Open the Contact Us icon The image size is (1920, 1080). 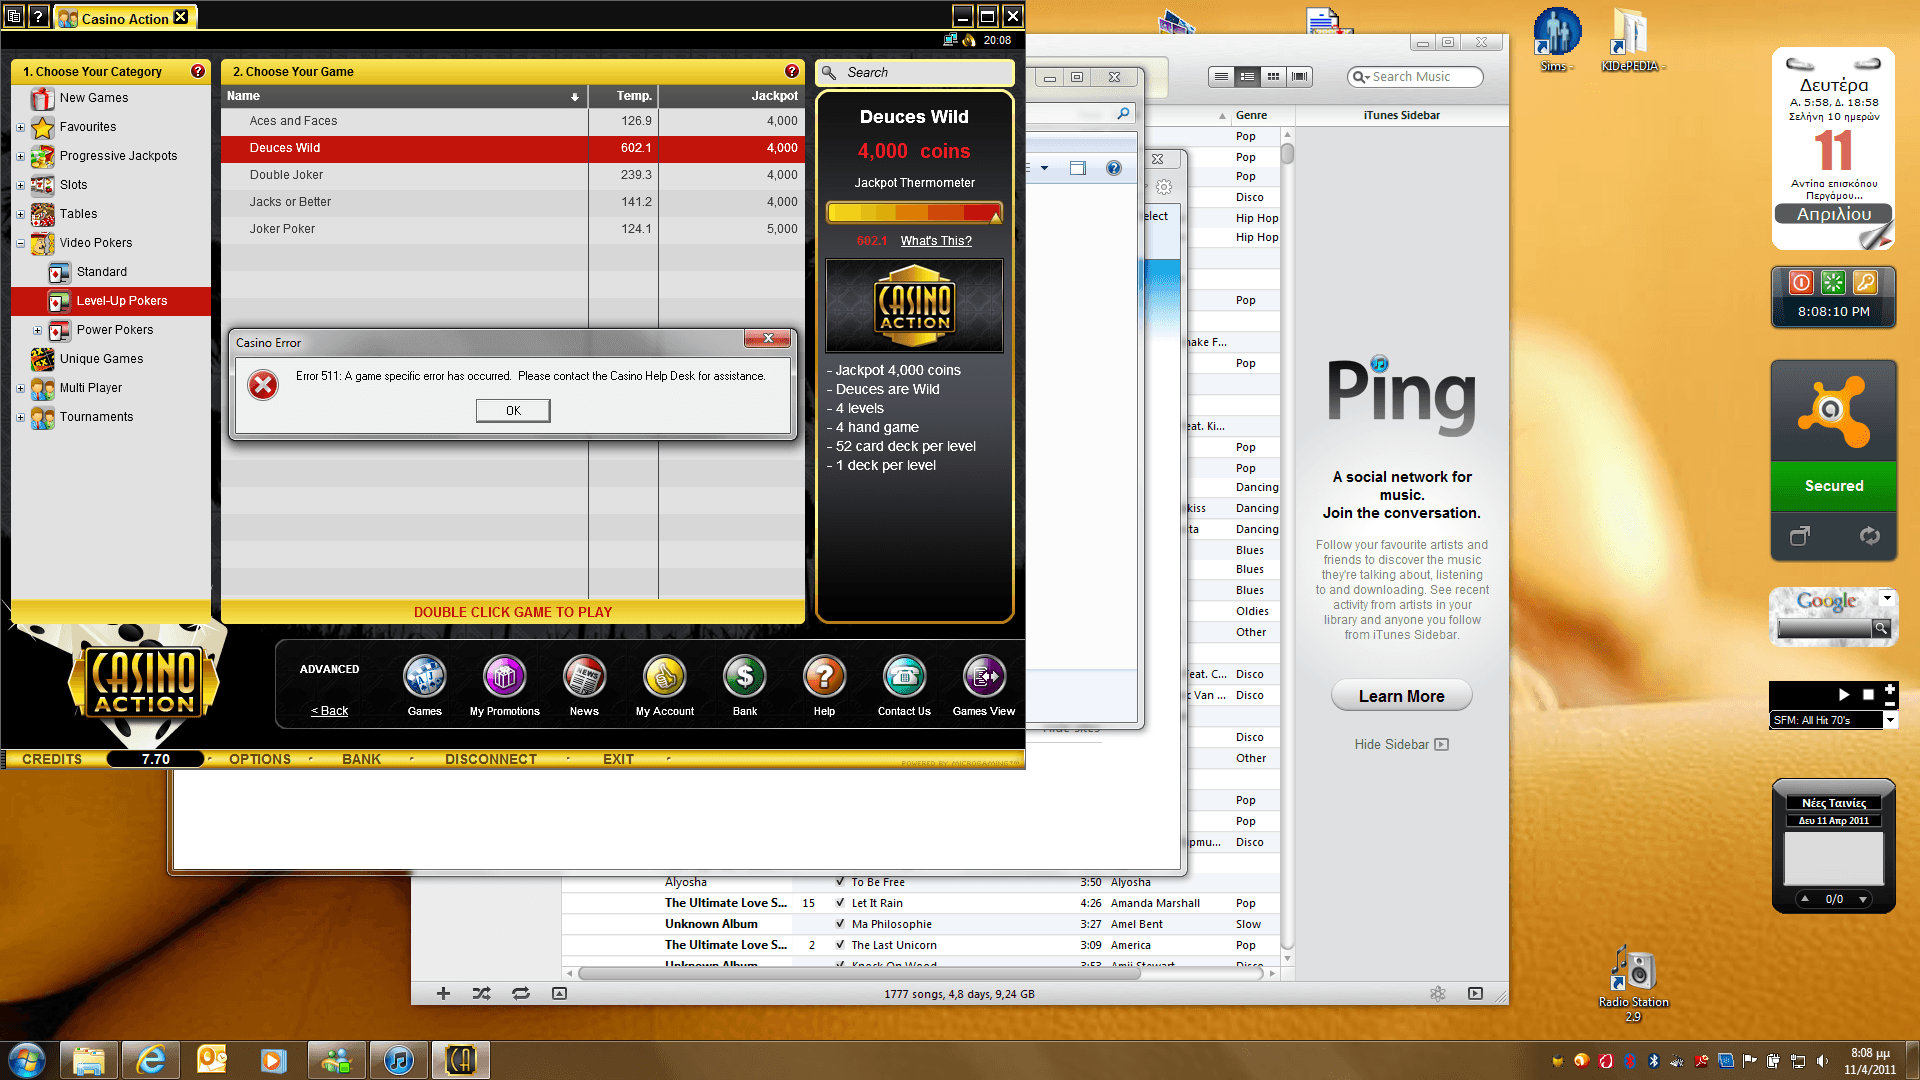pos(904,677)
